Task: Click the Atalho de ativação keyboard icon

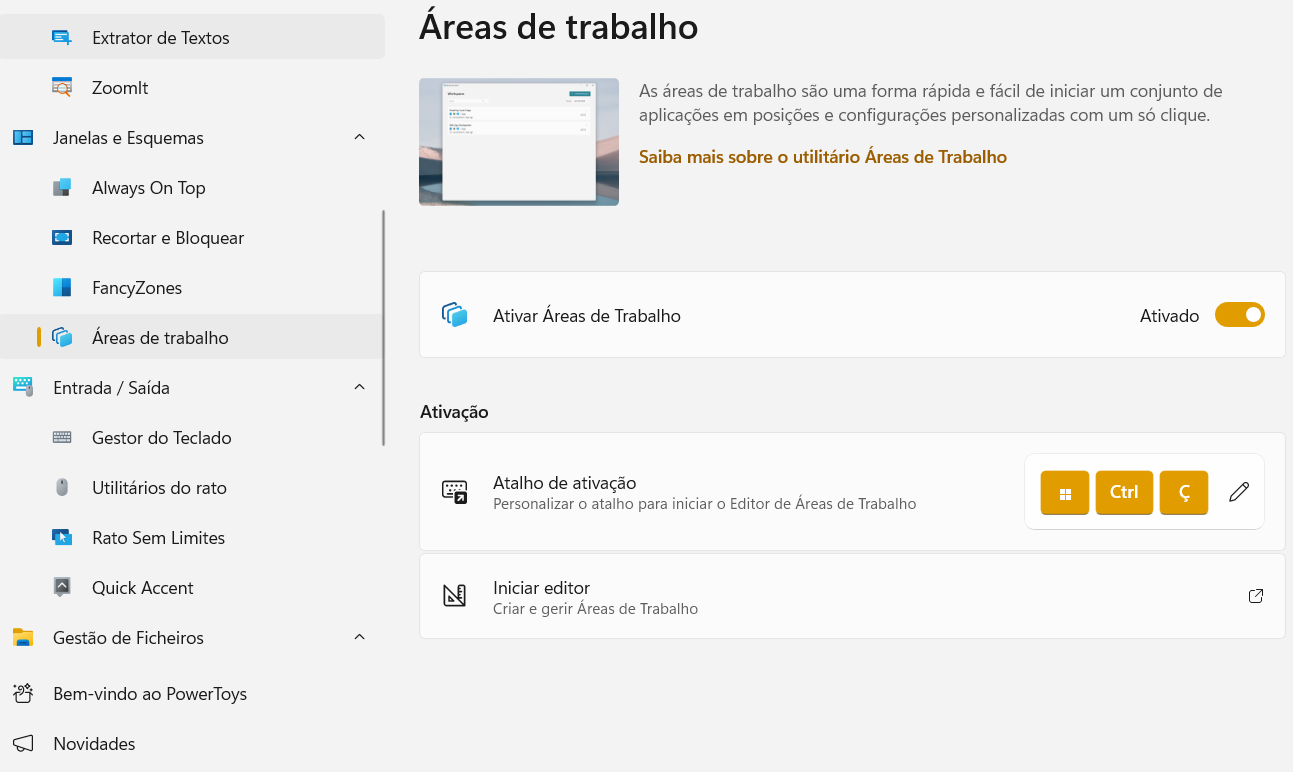Action: pos(455,492)
